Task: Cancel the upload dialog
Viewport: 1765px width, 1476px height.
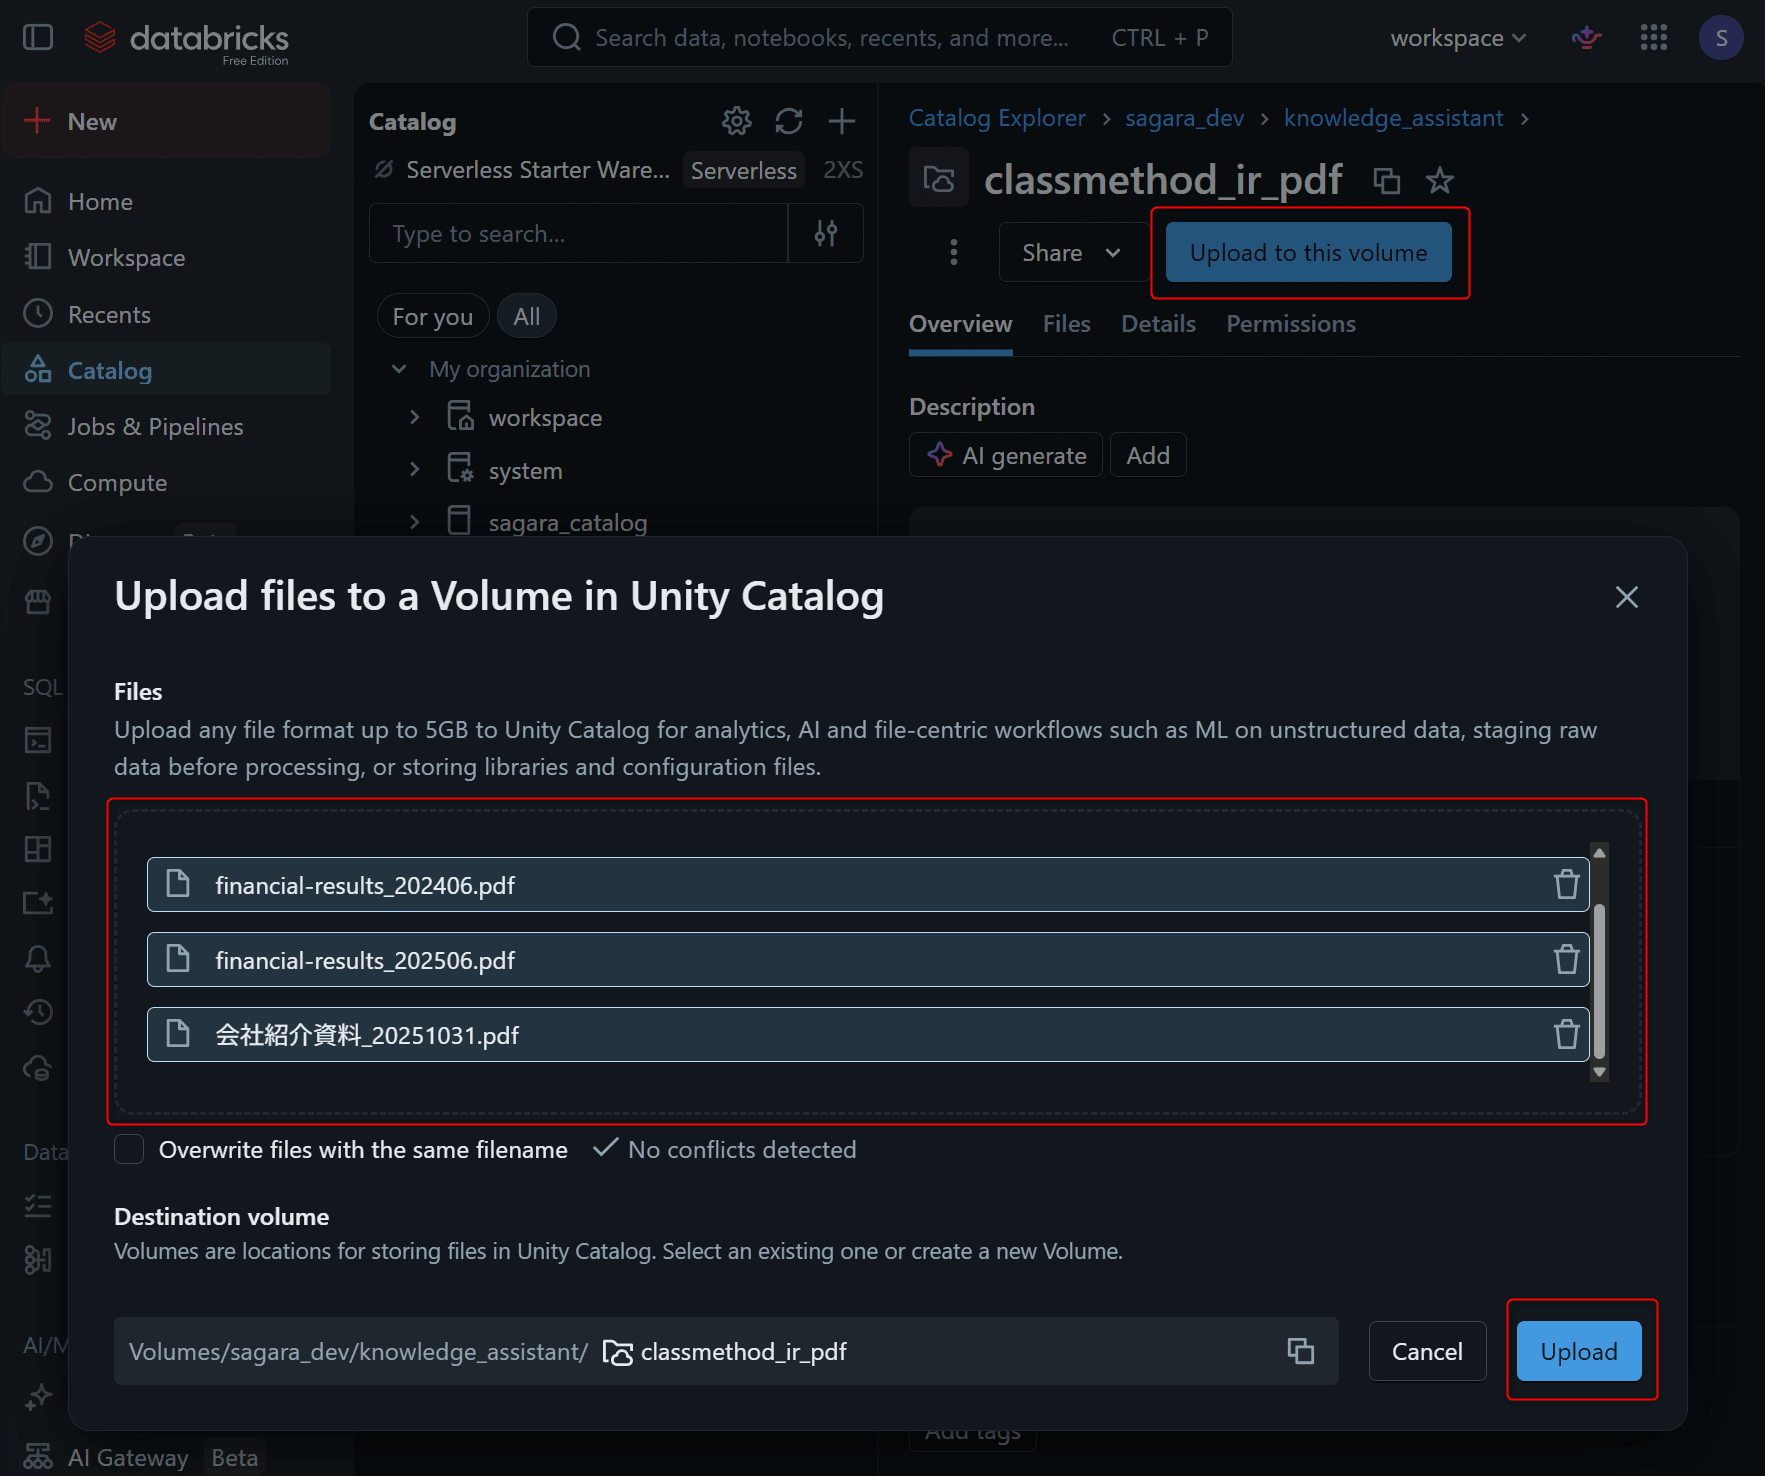Action: (x=1426, y=1351)
